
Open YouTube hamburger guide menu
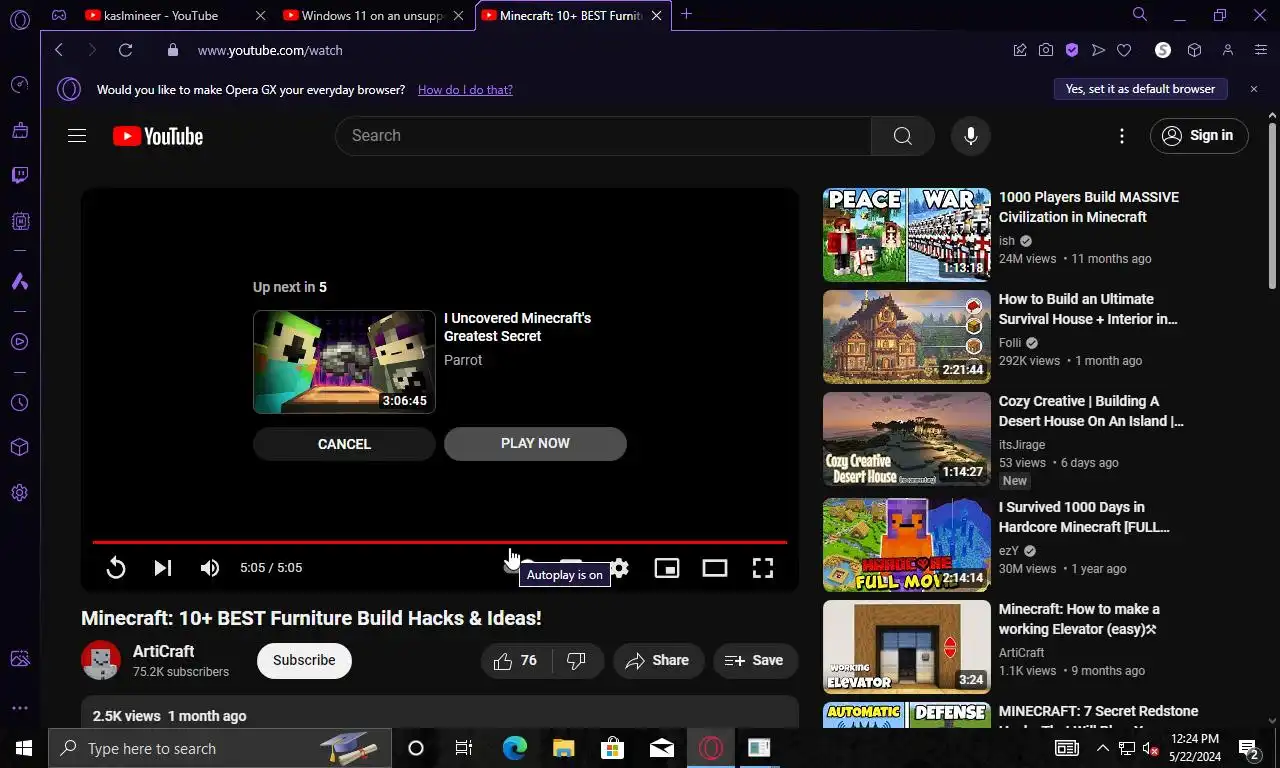(77, 136)
